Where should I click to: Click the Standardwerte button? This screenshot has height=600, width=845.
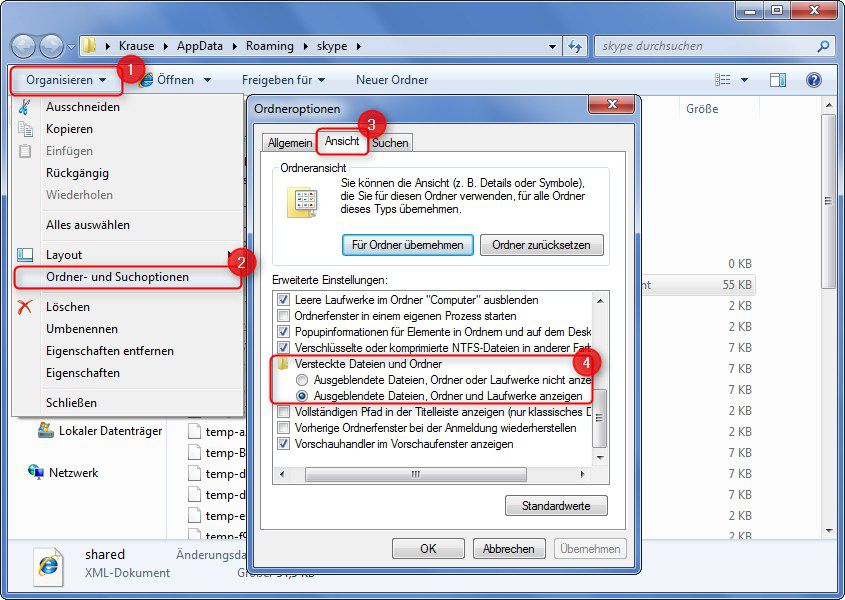(x=555, y=505)
